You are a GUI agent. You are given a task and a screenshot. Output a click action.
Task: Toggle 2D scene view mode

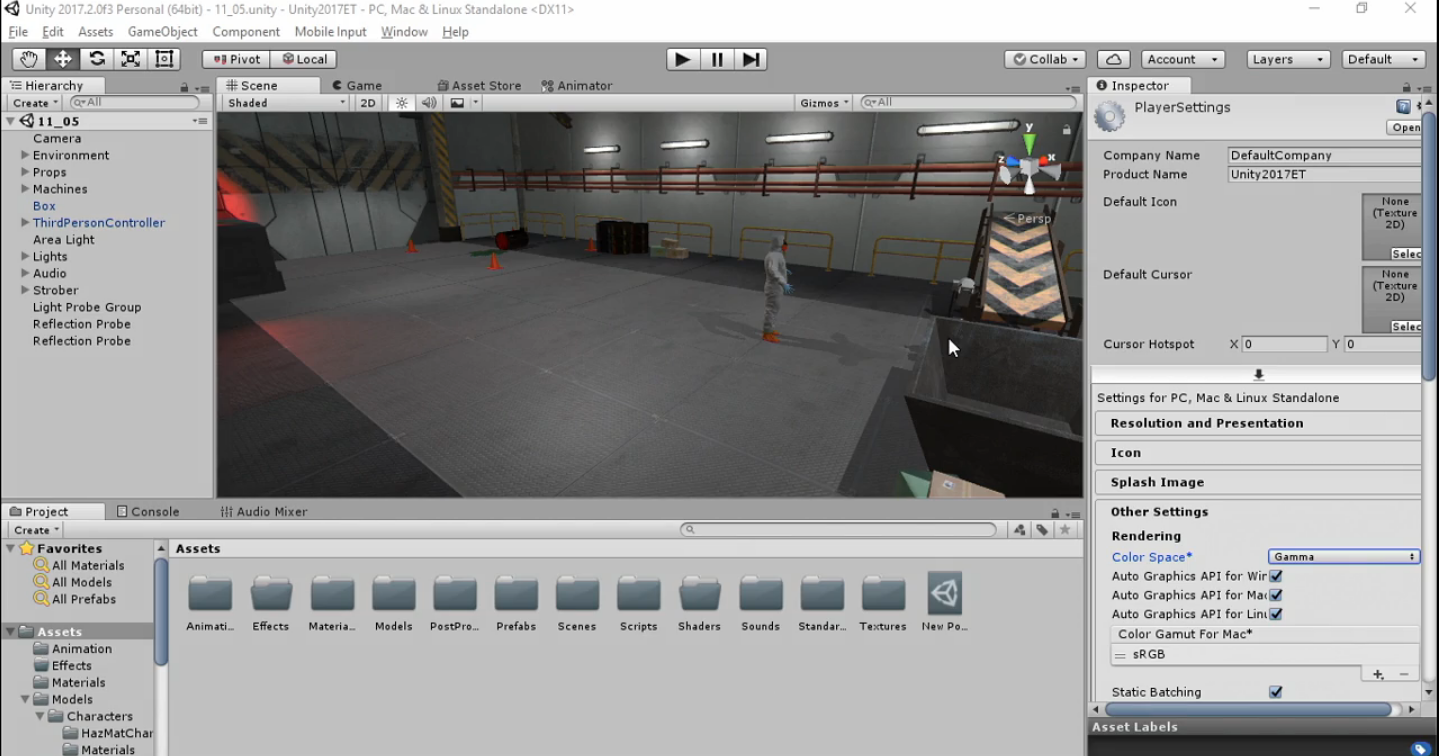368,103
